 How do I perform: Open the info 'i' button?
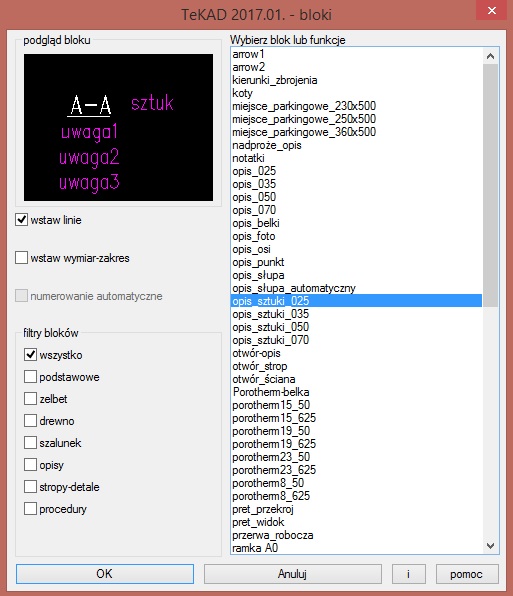[408, 574]
